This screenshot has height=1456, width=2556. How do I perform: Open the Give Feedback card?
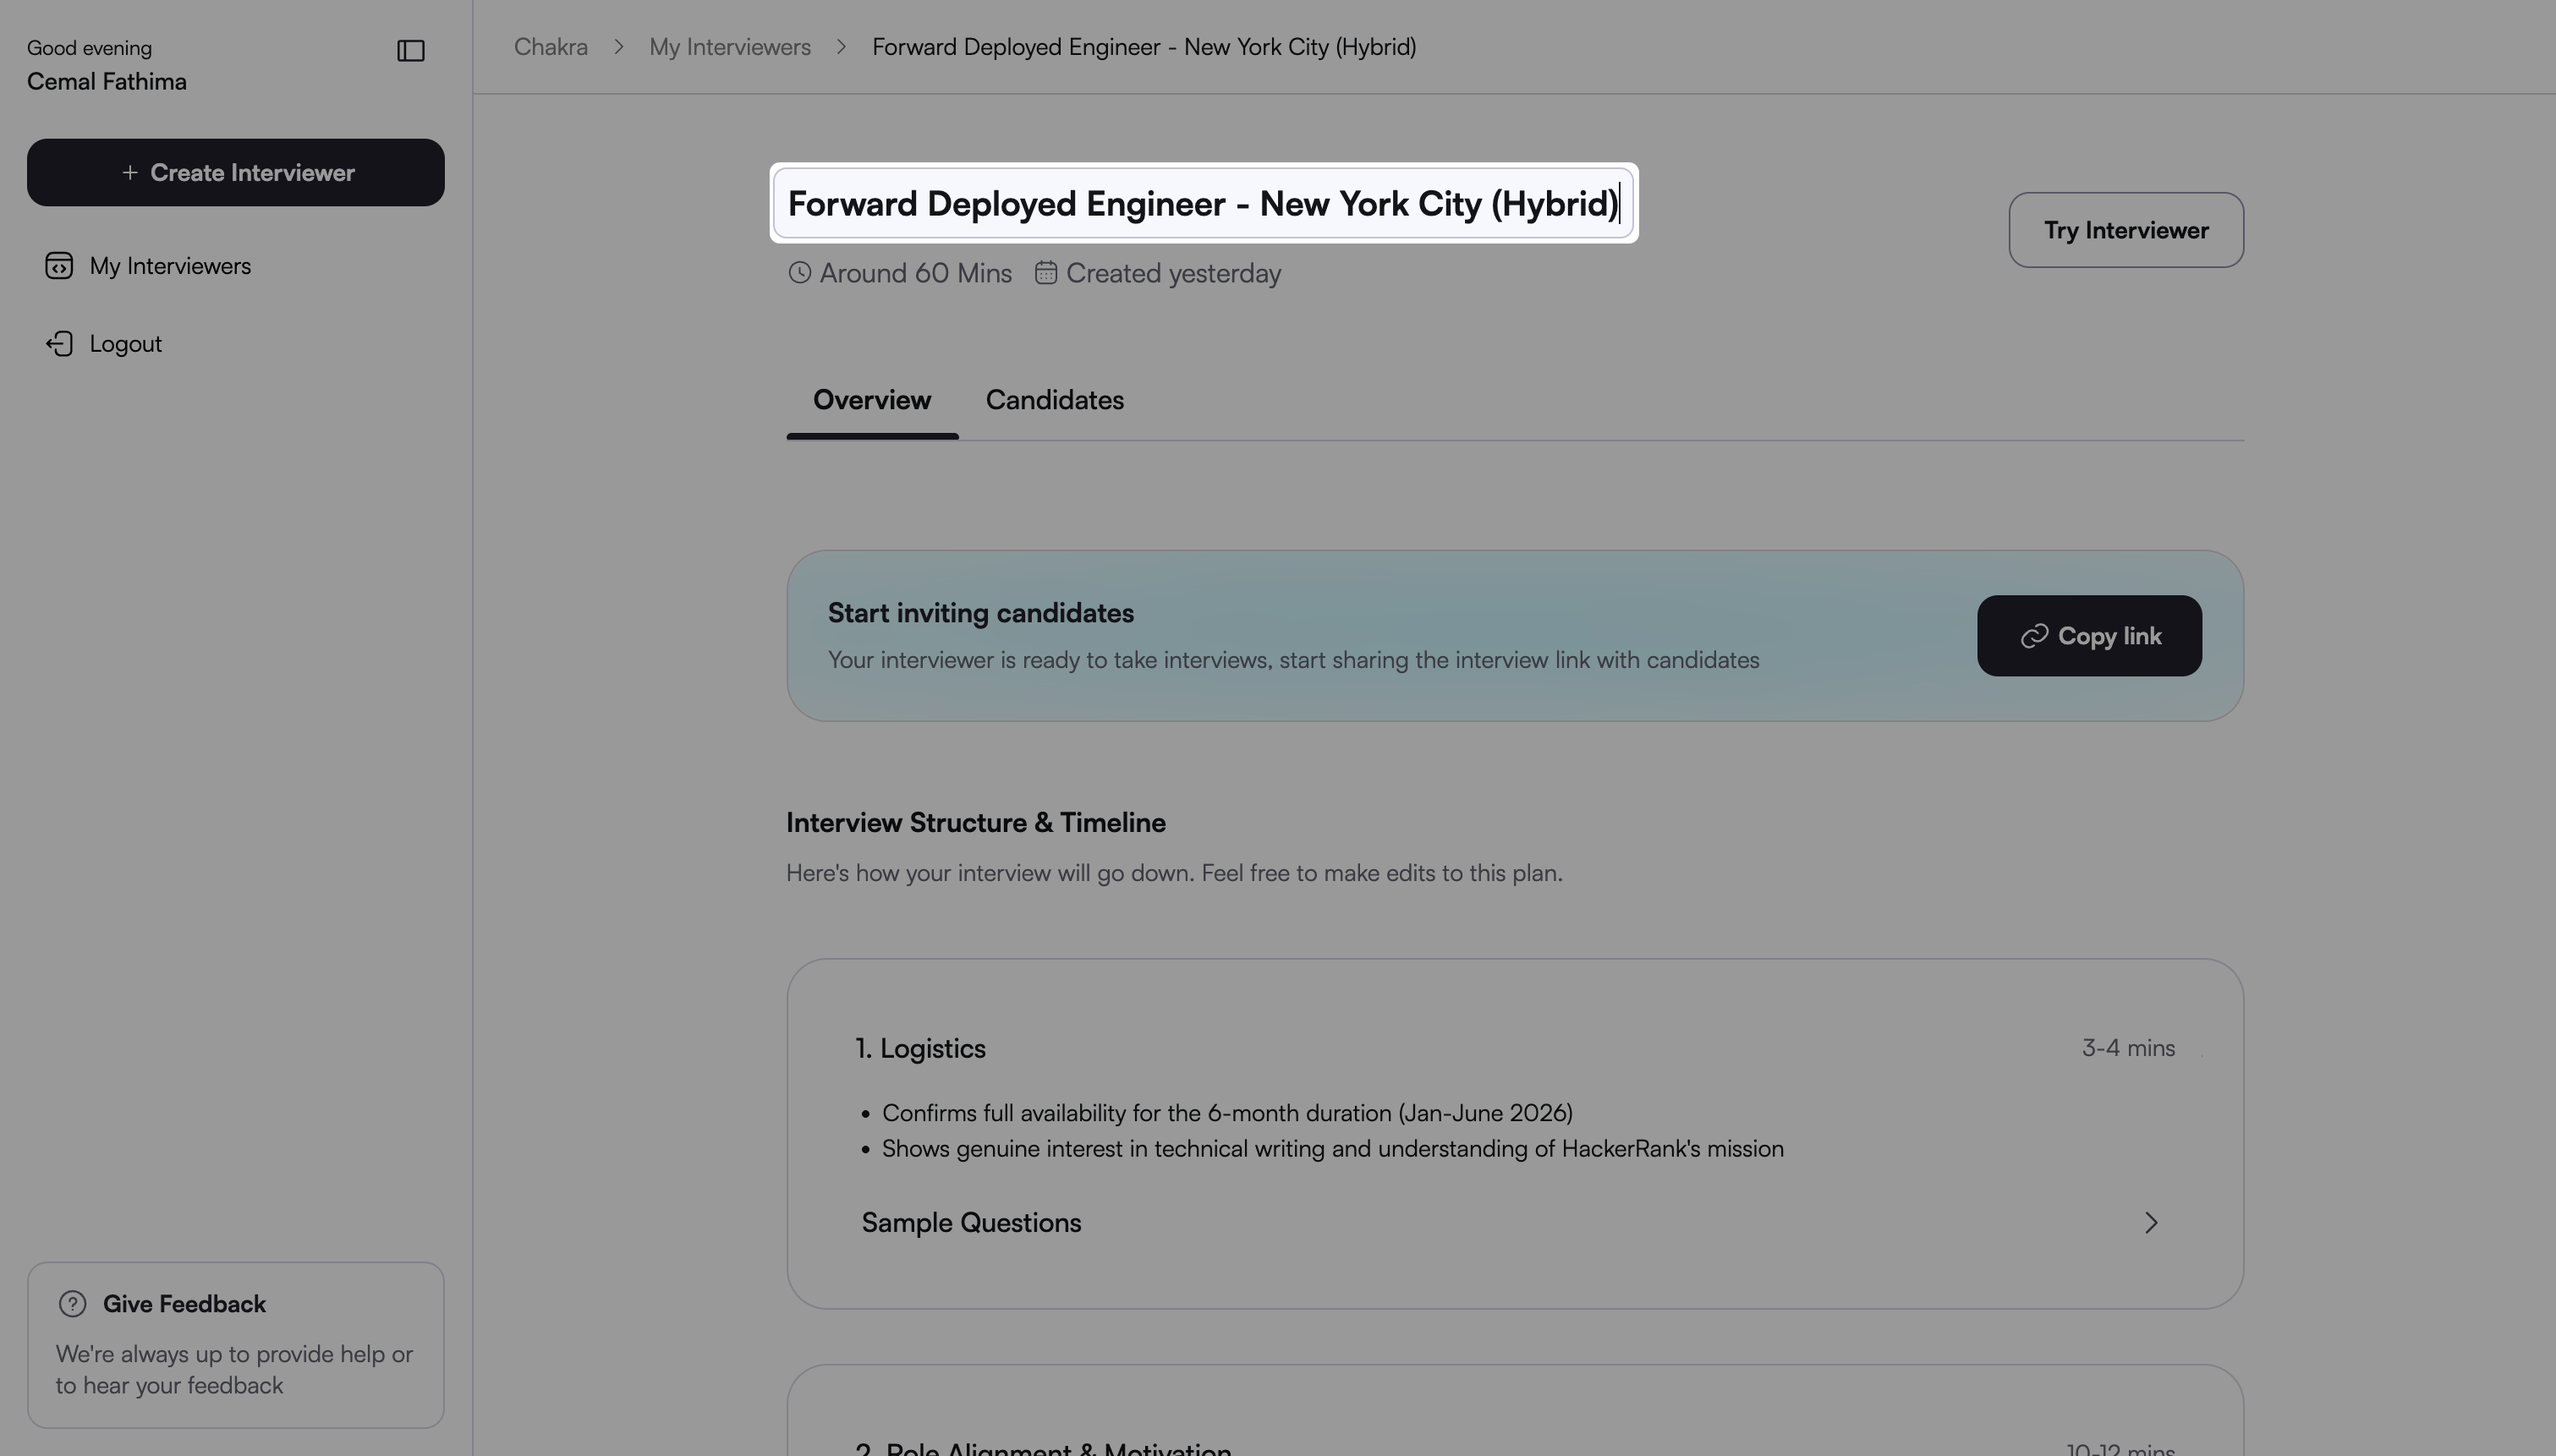(236, 1344)
